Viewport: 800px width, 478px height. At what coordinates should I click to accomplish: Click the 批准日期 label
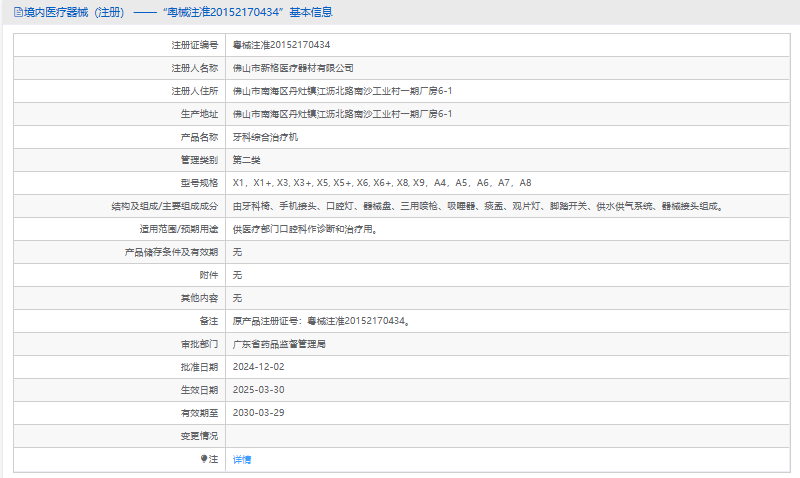pyautogui.click(x=199, y=367)
